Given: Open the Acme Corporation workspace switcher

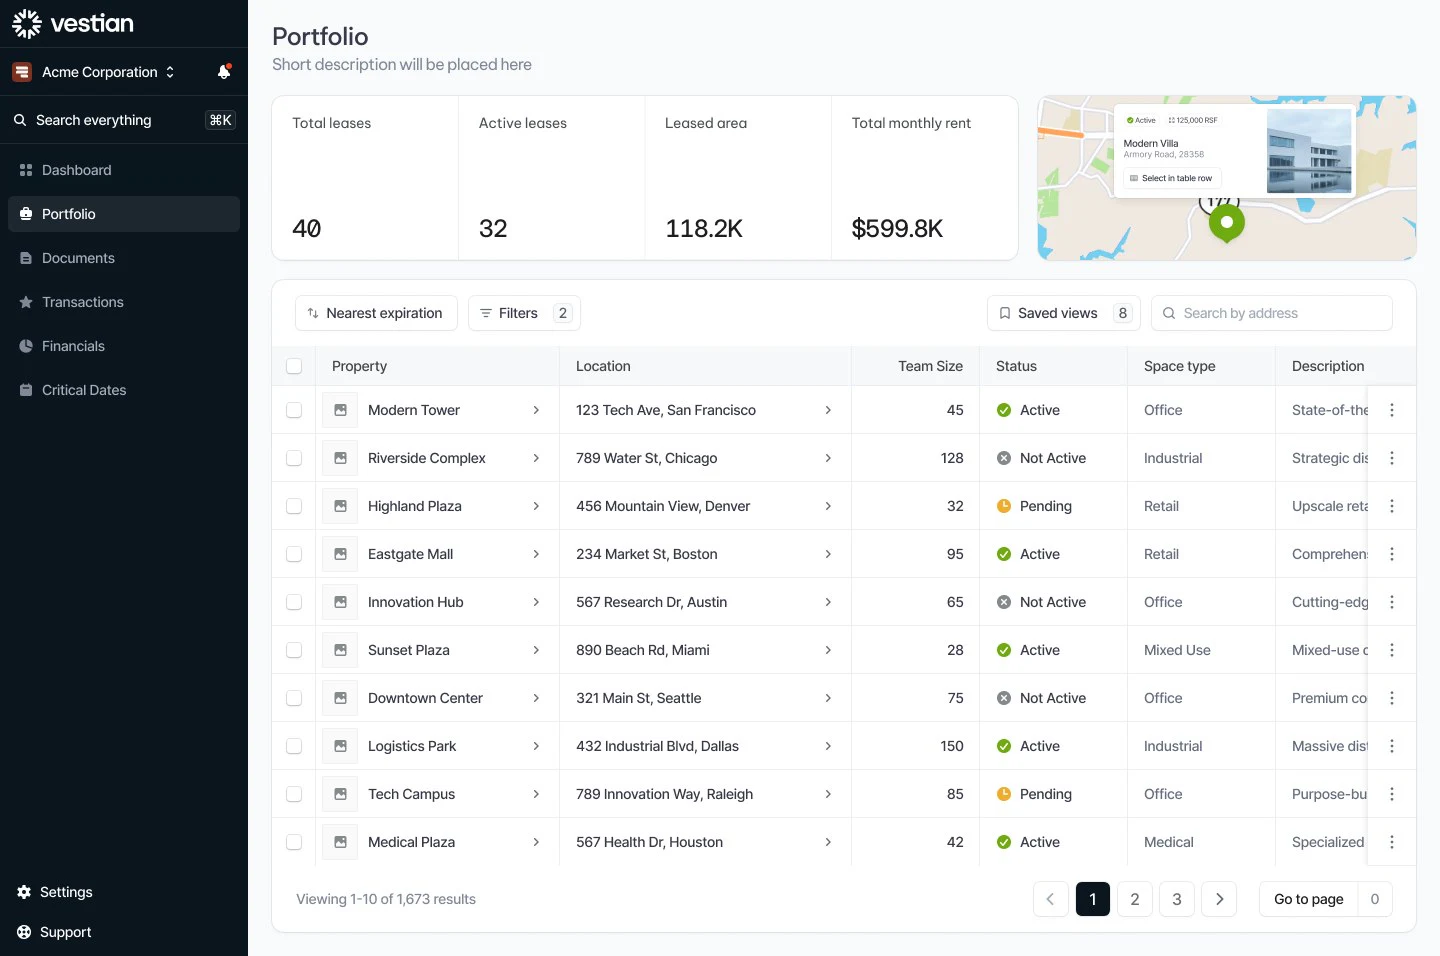Looking at the screenshot, I should 94,72.
